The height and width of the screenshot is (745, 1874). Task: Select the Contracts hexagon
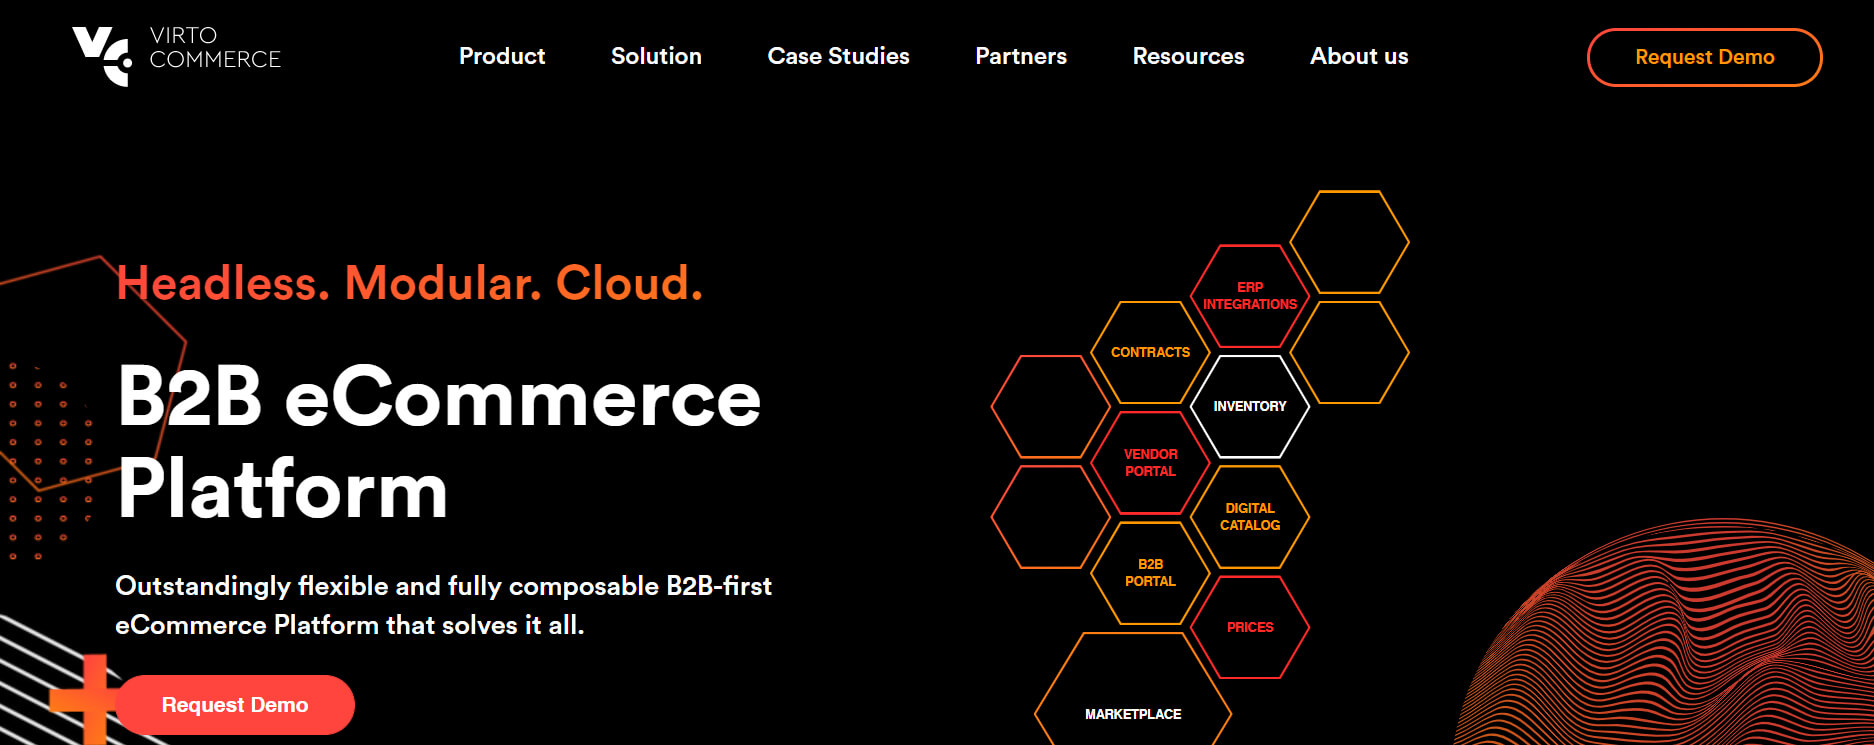1150,352
